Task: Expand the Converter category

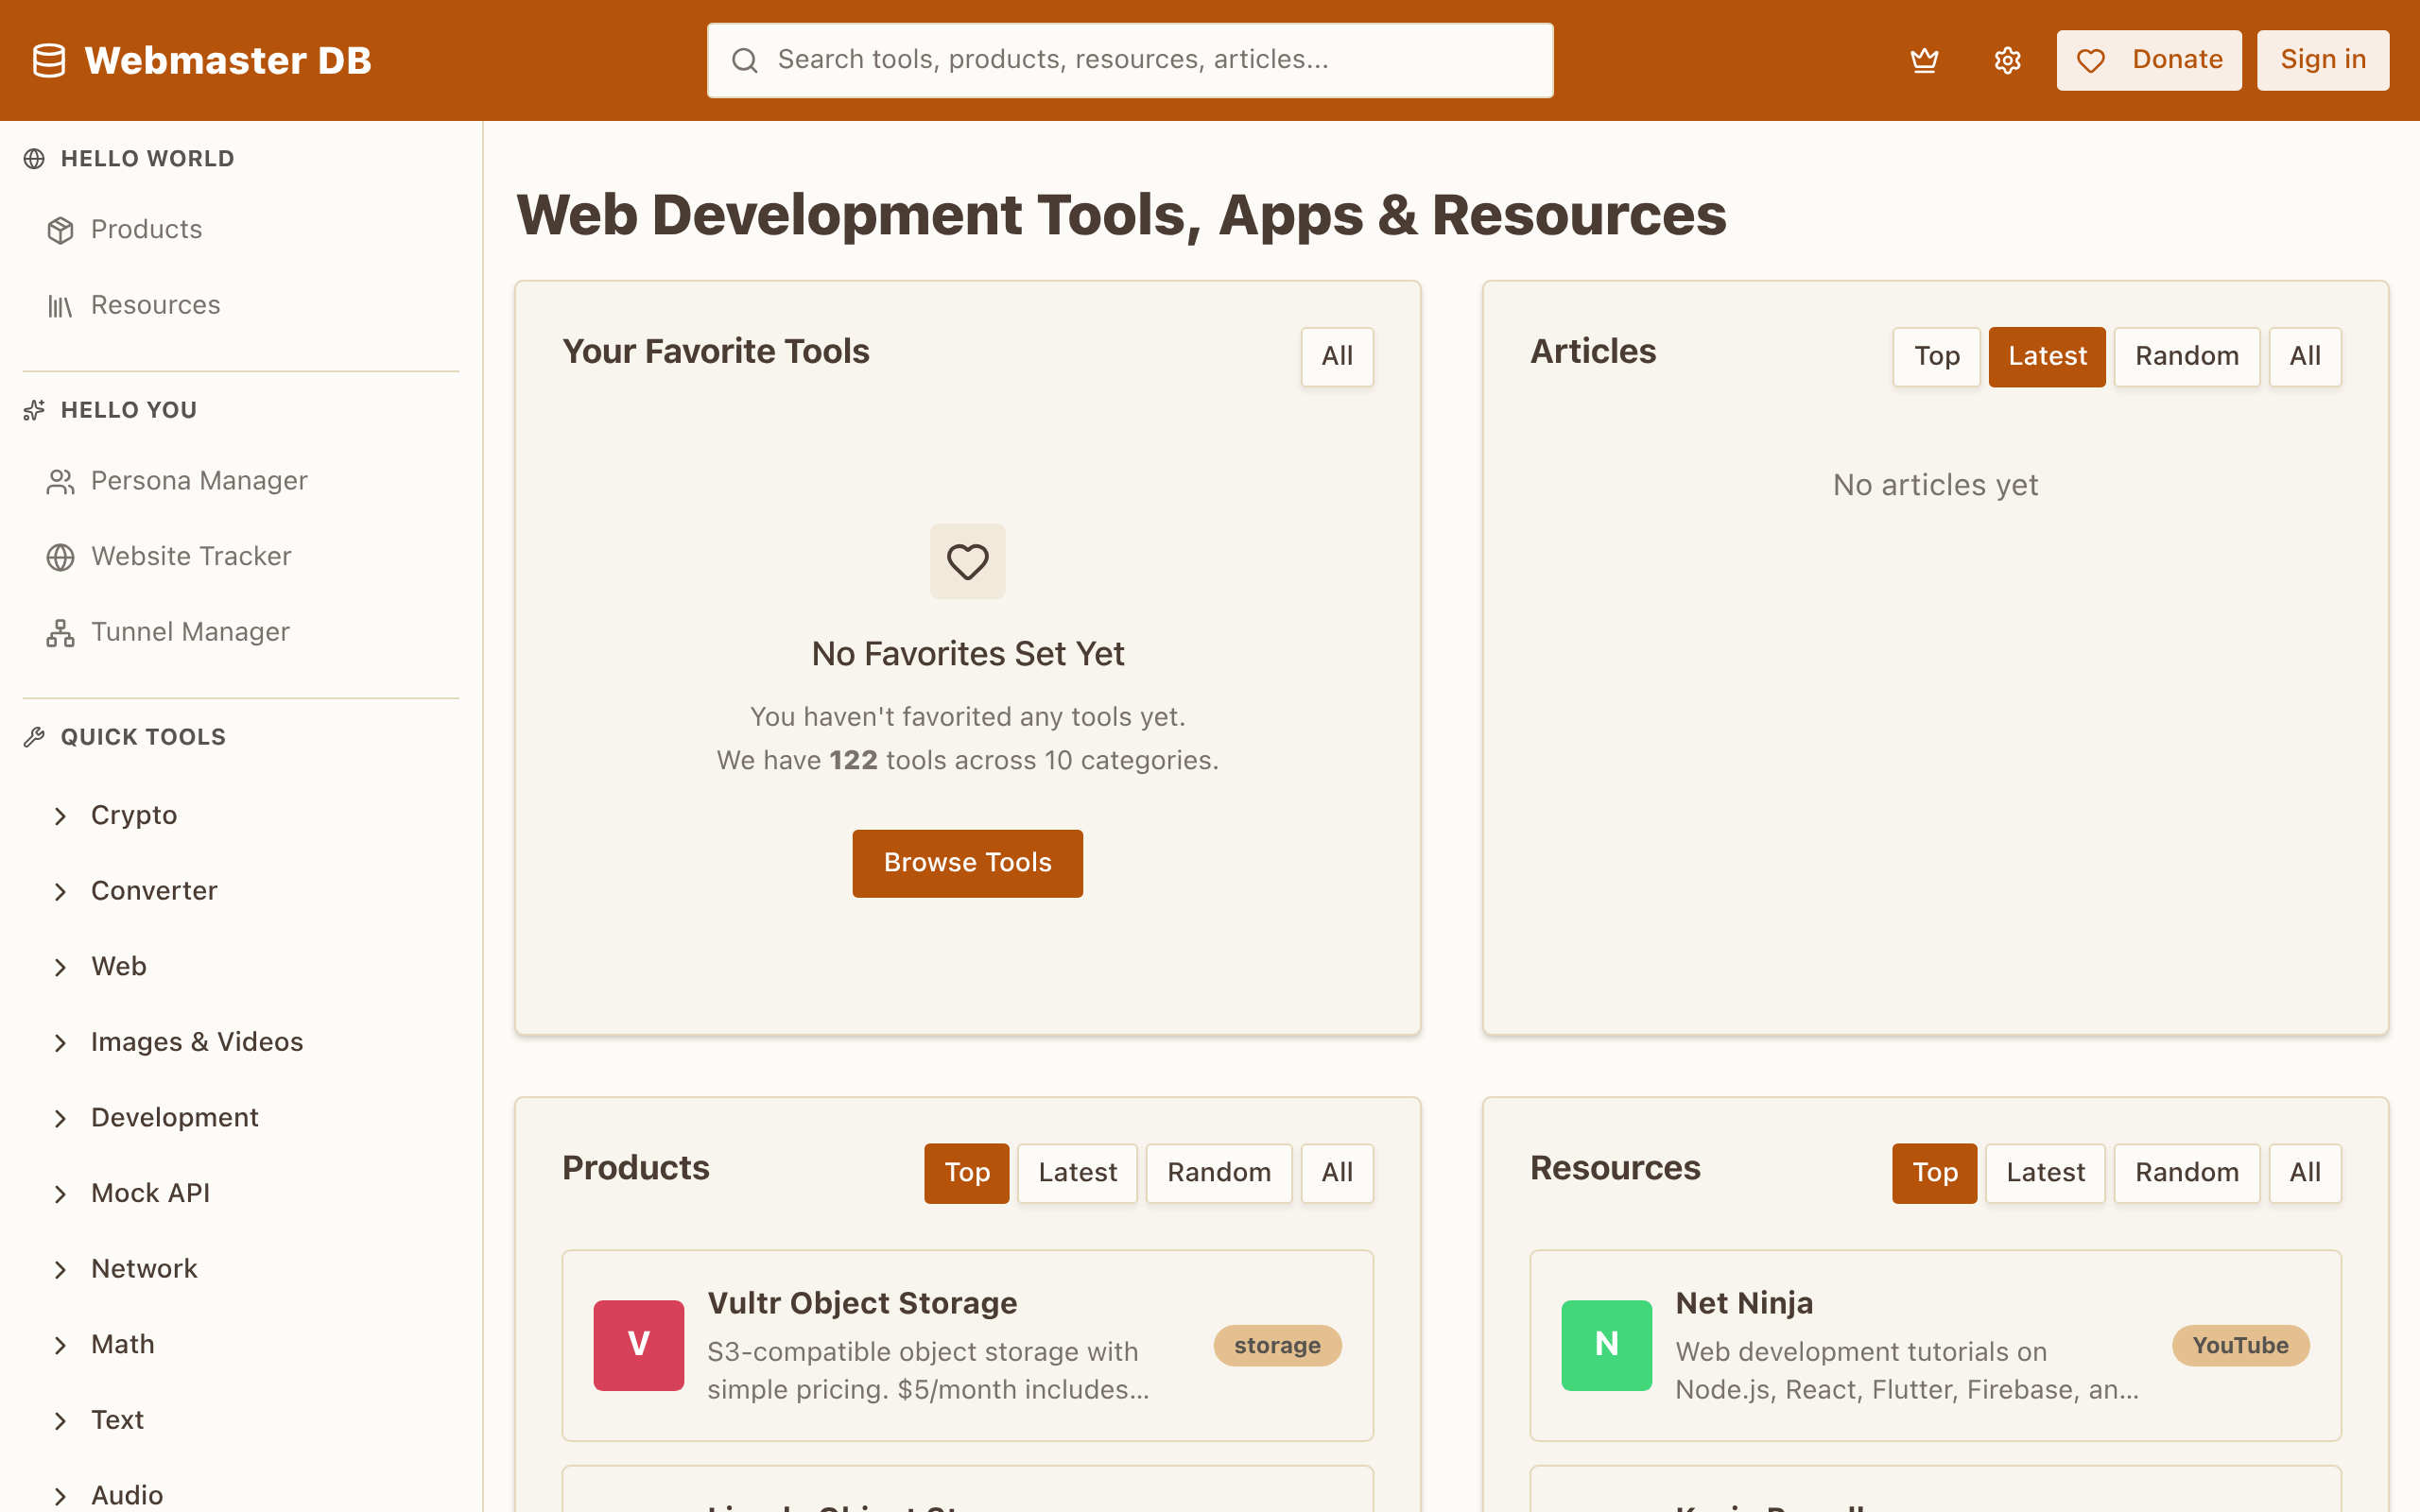Action: [153, 890]
